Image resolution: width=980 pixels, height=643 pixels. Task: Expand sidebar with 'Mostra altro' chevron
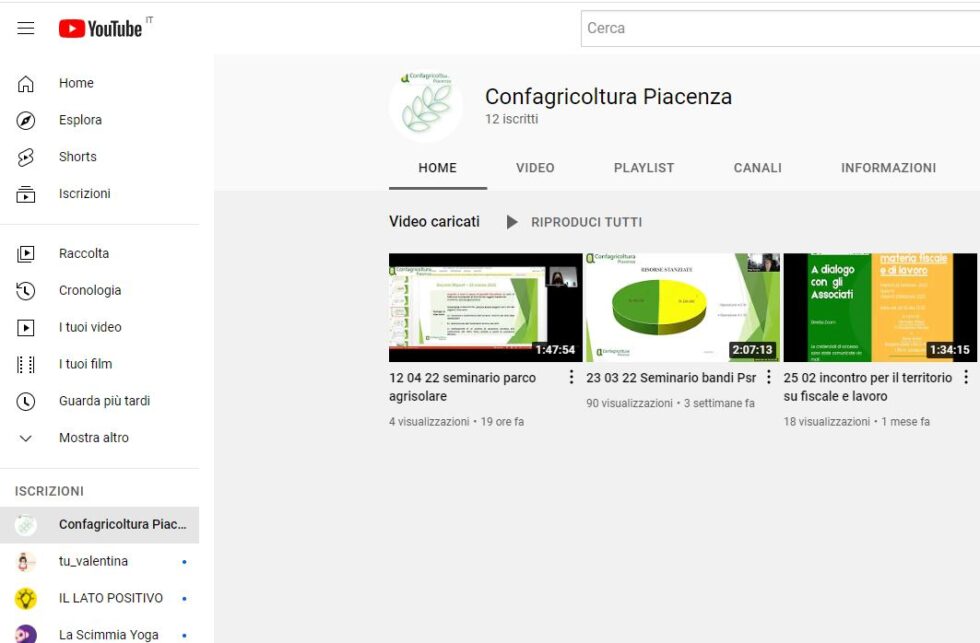point(26,438)
